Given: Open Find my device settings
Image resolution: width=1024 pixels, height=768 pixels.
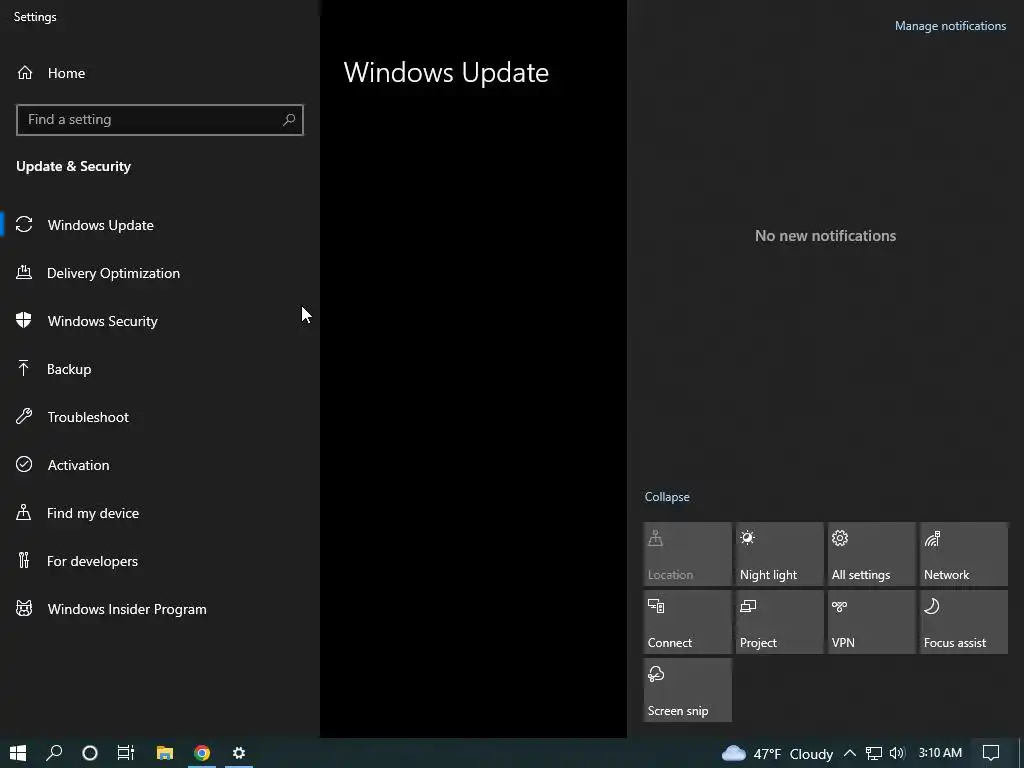Looking at the screenshot, I should click(159, 513).
